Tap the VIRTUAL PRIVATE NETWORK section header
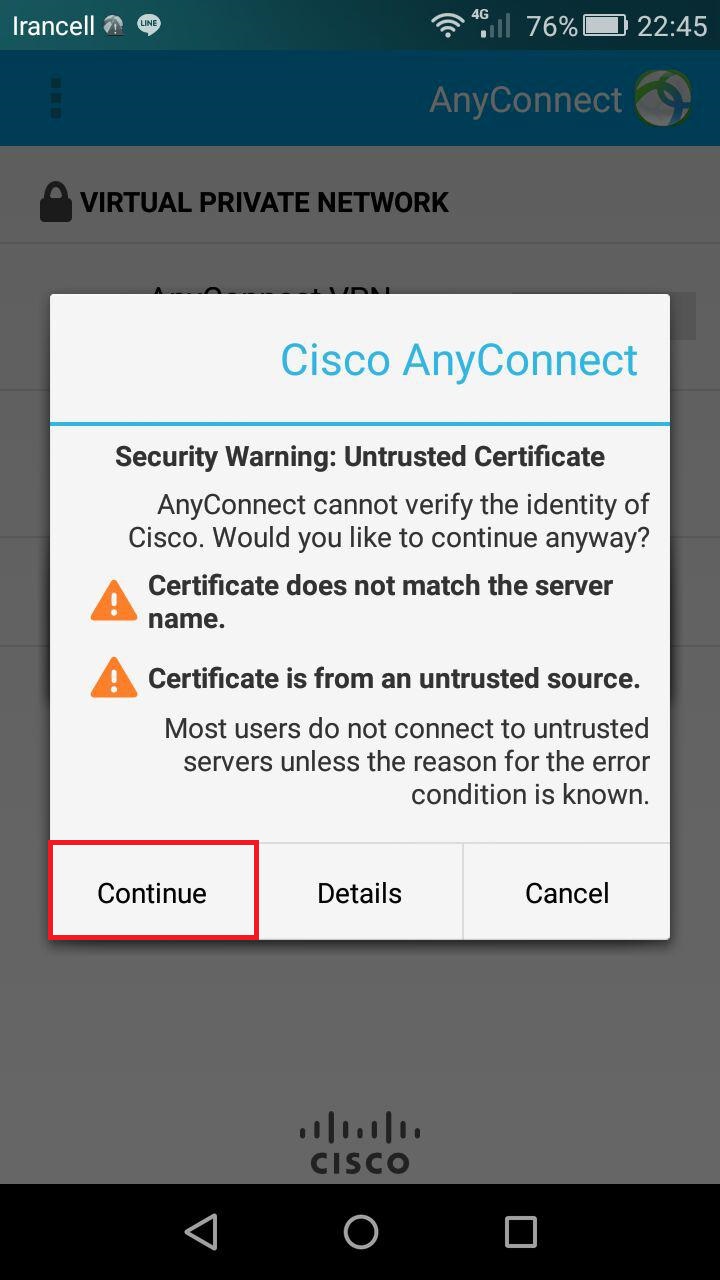720x1280 pixels. [264, 202]
